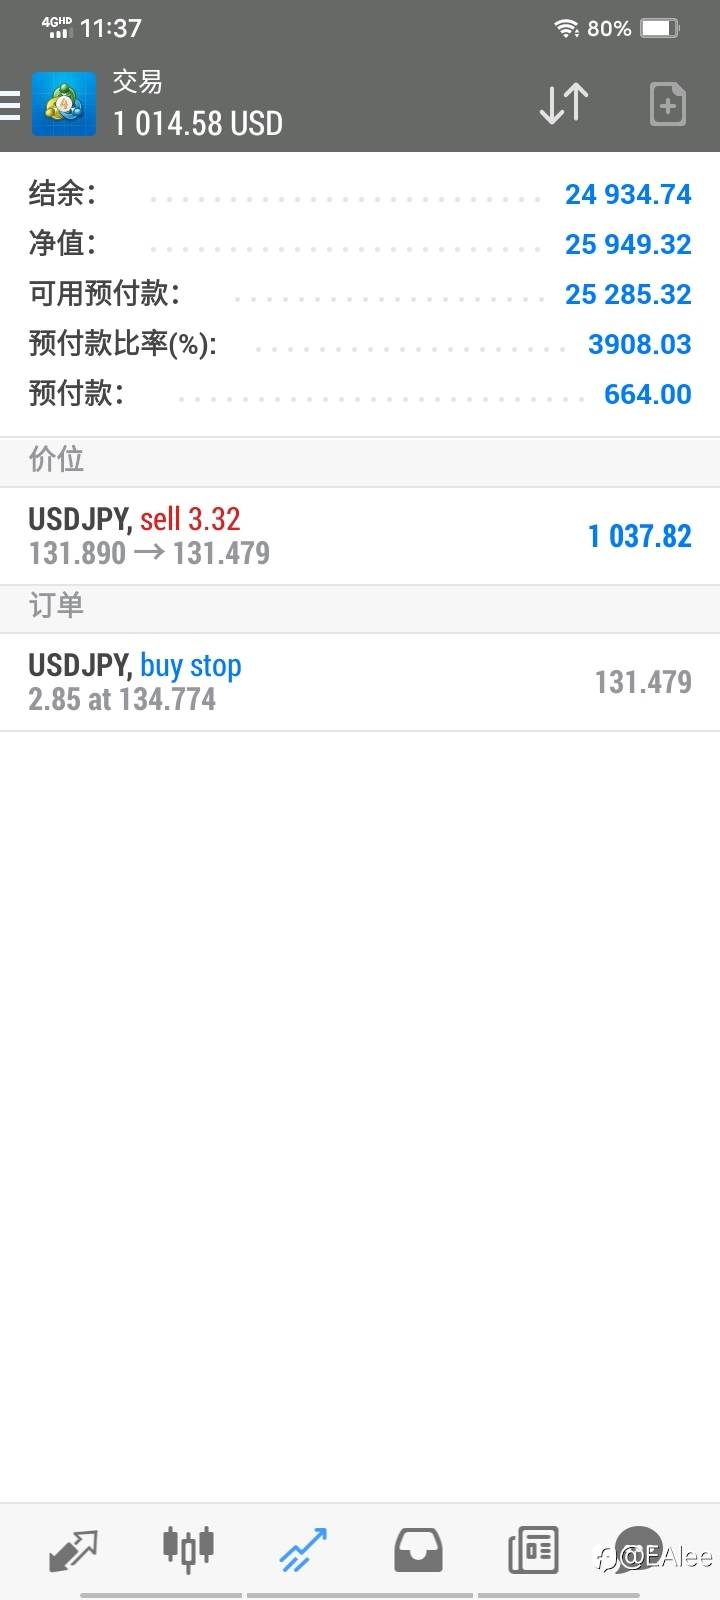Tap the 预付款比率 margin level row
This screenshot has width=720, height=1600.
click(360, 344)
